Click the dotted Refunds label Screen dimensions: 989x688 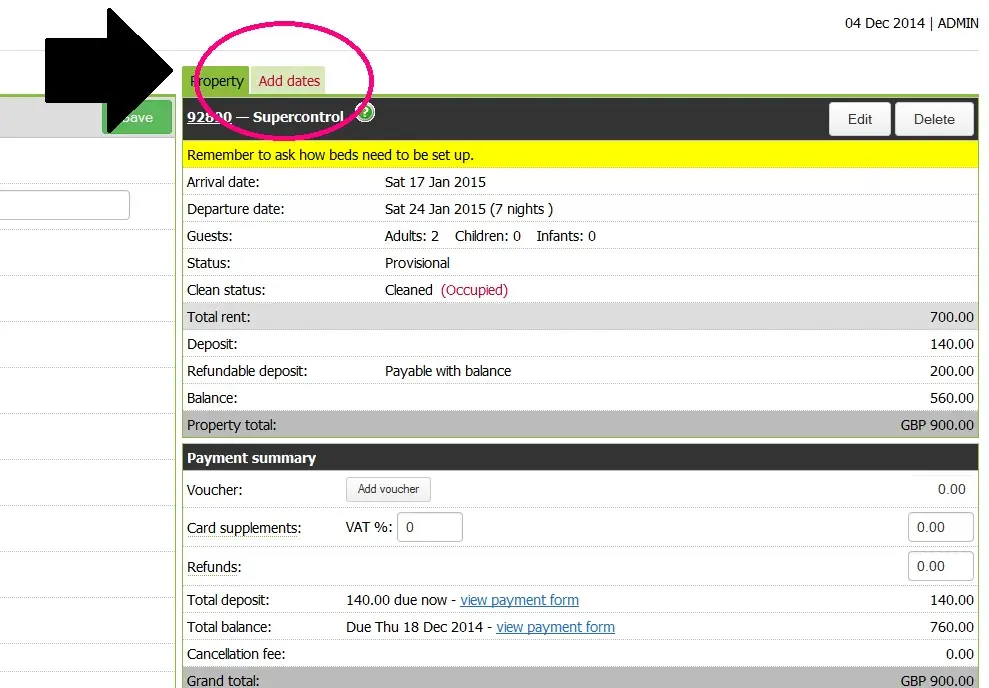click(214, 567)
